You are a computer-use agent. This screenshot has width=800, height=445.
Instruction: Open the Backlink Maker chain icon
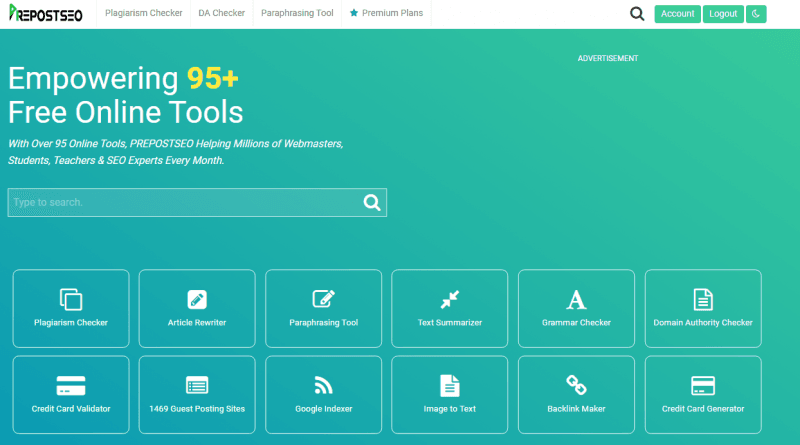[576, 383]
